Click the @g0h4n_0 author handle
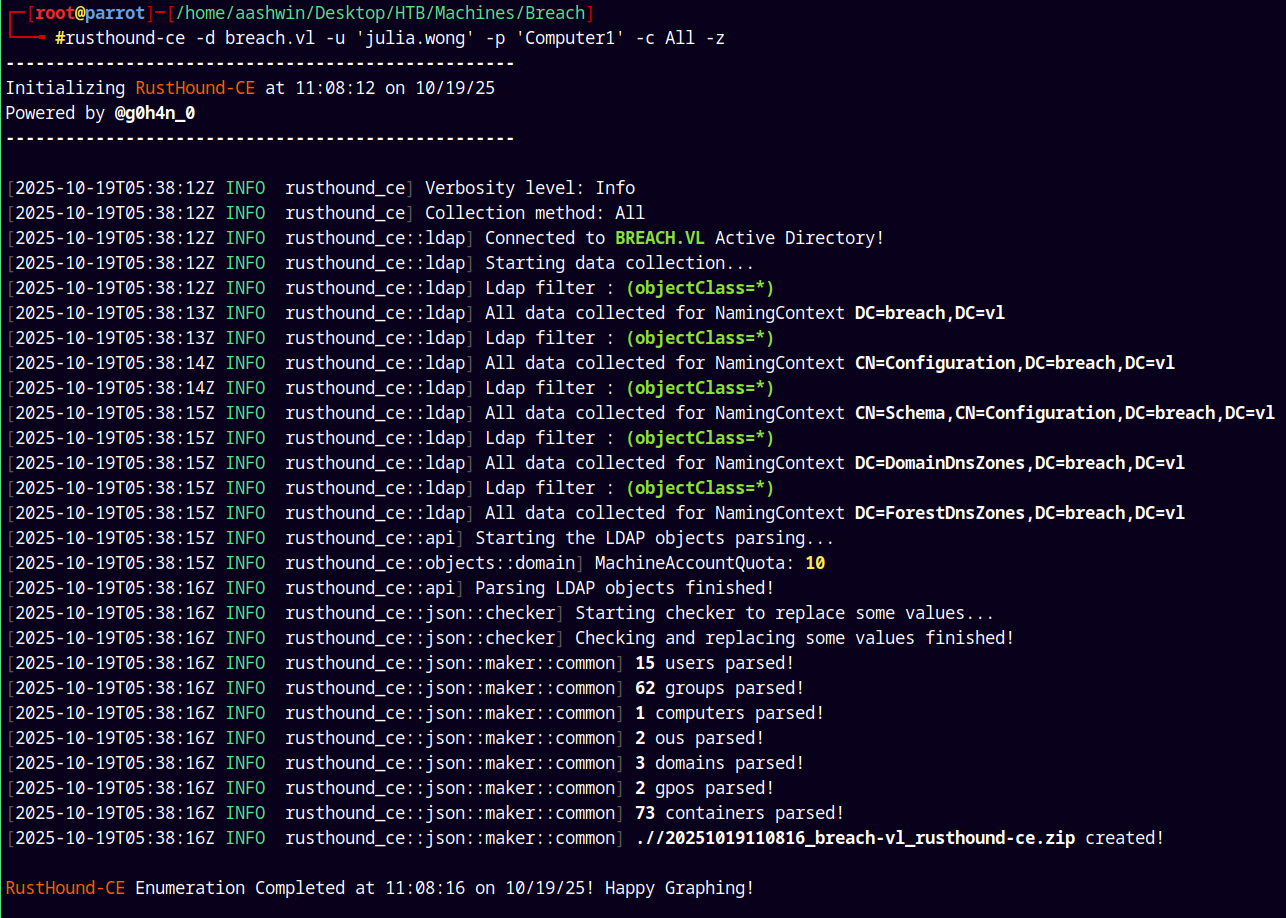Image resolution: width=1286 pixels, height=918 pixels. point(154,113)
